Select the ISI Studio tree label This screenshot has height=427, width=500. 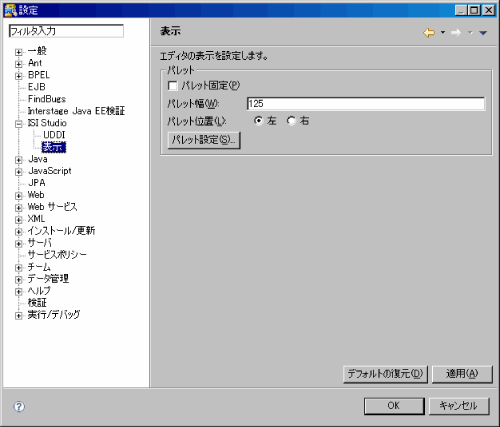click(47, 123)
